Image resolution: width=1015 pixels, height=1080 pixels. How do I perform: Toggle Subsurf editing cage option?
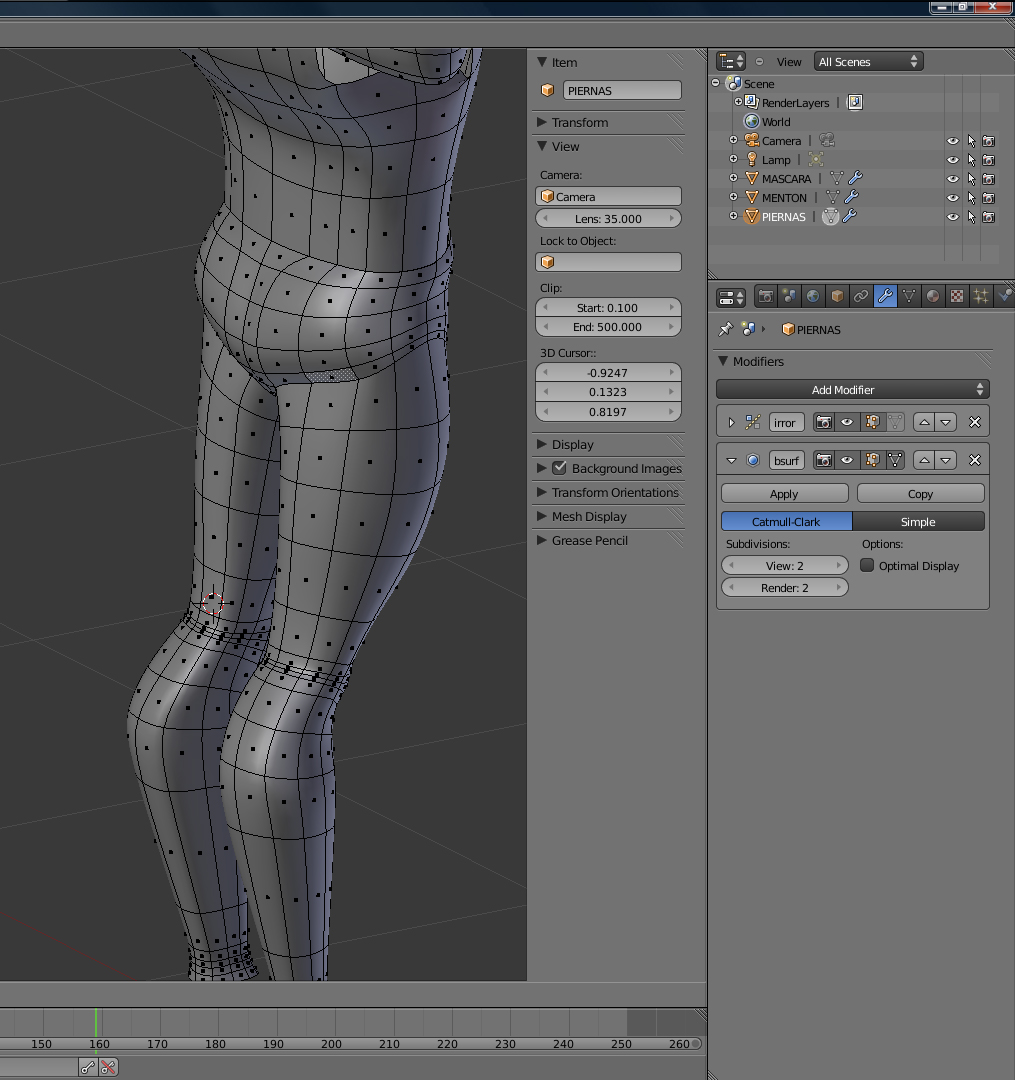click(894, 460)
